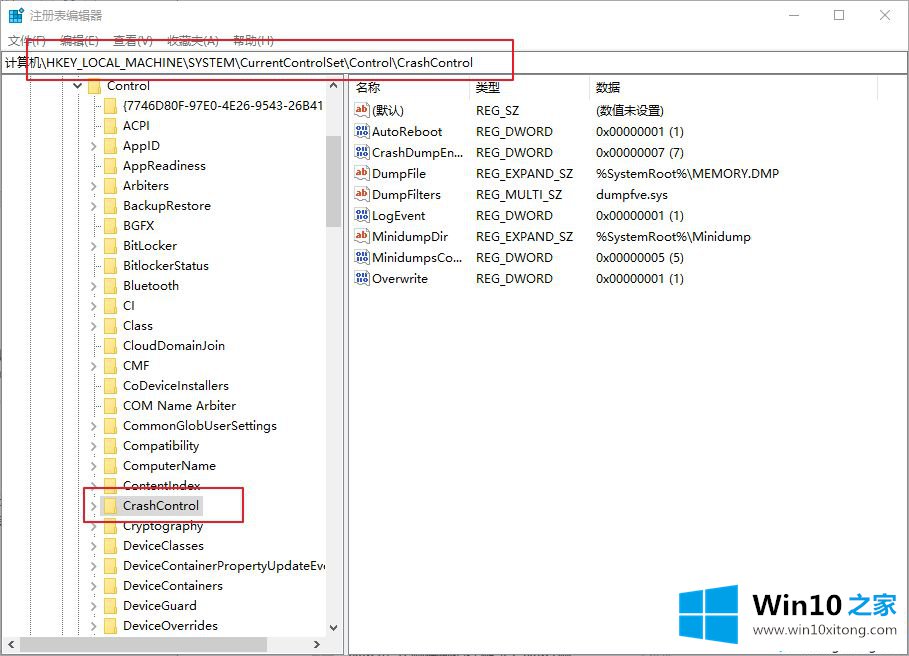Screen dimensions: 909x656
Task: Open the 收藏夹(A) menu
Action: pos(193,41)
